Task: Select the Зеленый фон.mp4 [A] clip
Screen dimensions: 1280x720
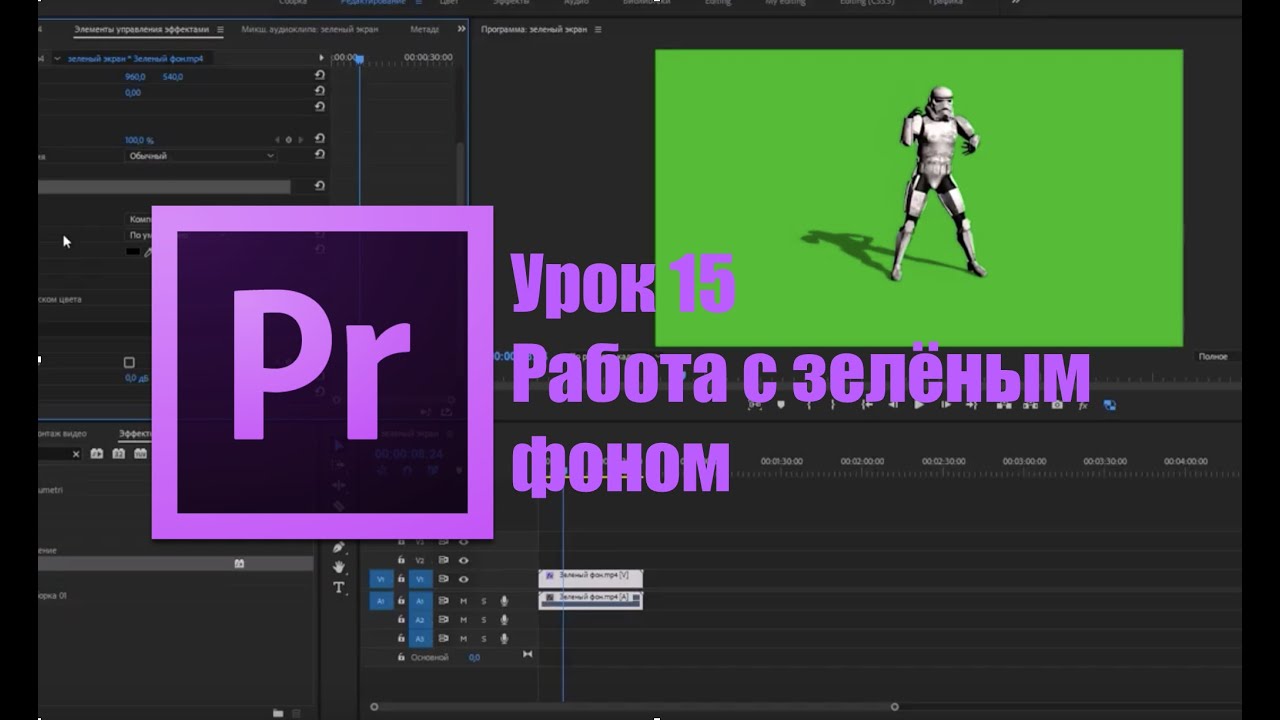Action: pos(590,599)
